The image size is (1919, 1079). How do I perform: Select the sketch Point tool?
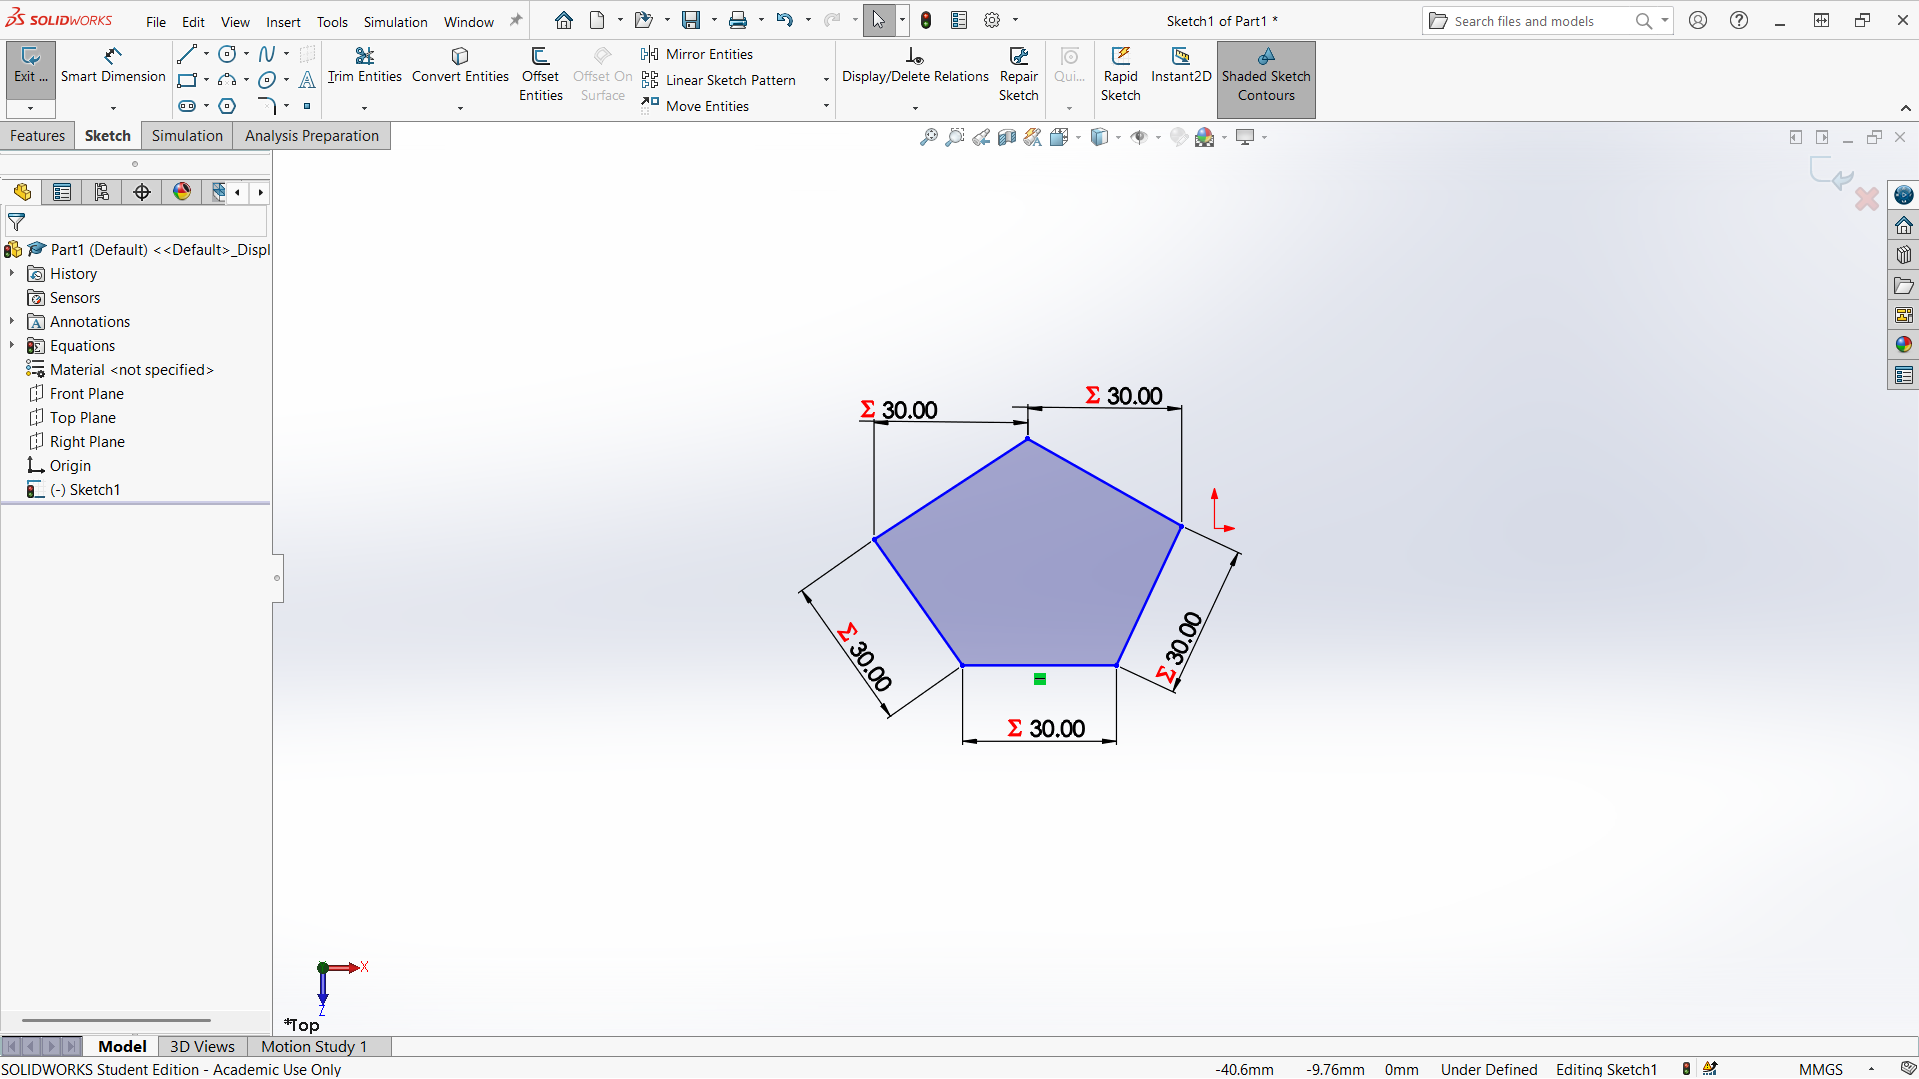click(x=307, y=106)
